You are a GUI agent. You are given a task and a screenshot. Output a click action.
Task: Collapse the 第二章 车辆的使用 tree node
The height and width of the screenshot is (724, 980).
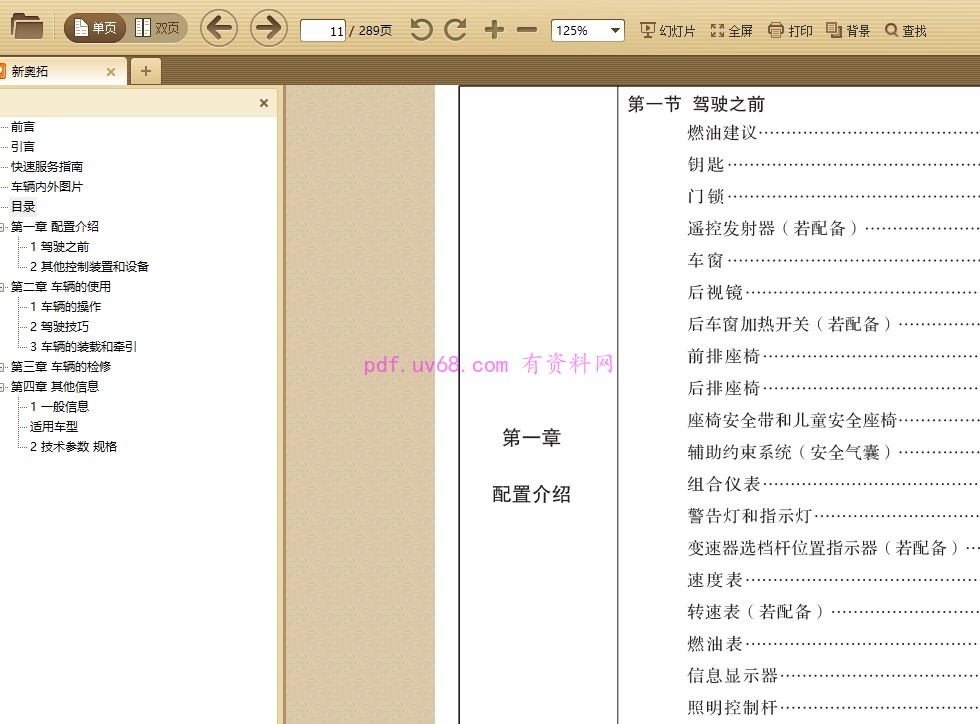[3, 287]
